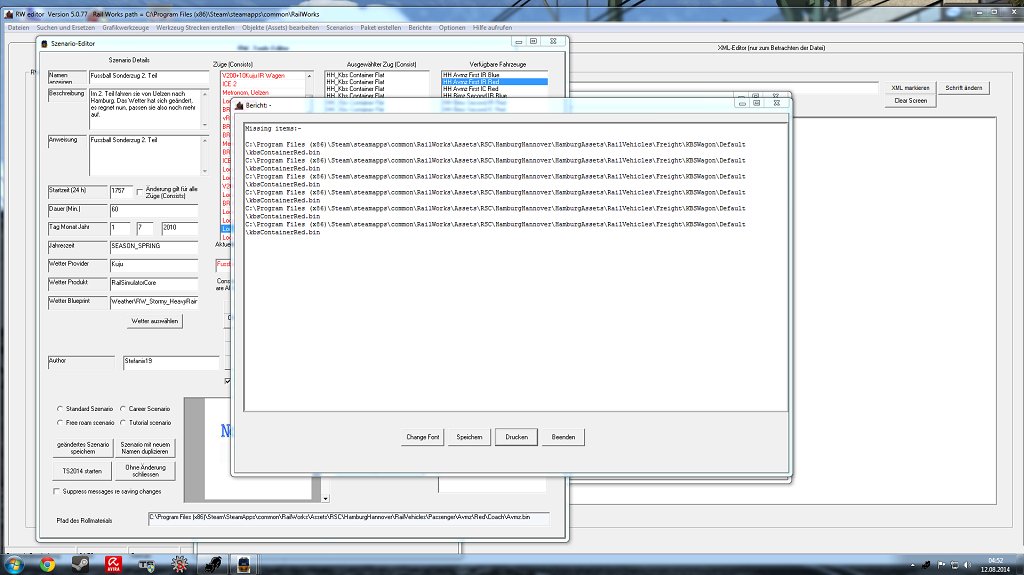The image size is (1024, 575).
Task: Select the Free roam scenario radio button
Action: click(60, 423)
